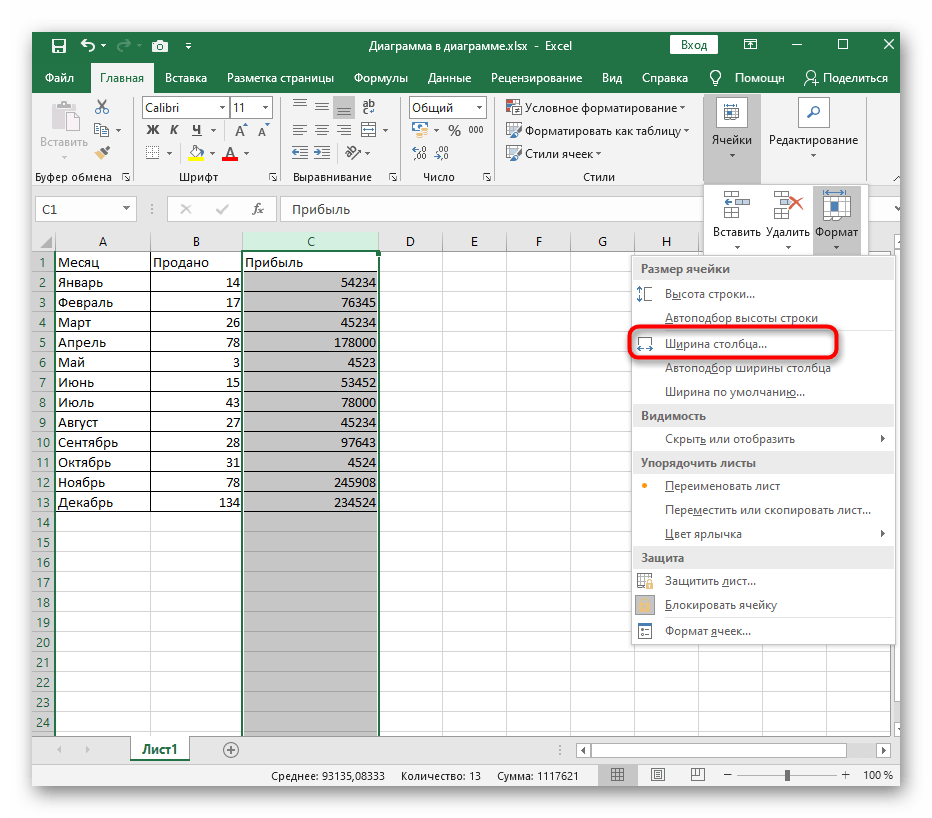This screenshot has width=932, height=818.
Task: Select Ширина столбца menu item
Action: [x=763, y=344]
